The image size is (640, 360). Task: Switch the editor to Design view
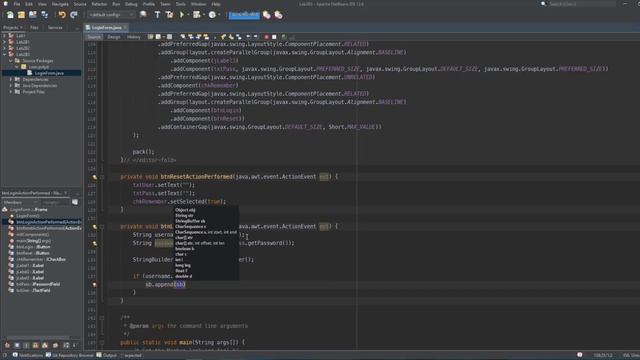pyautogui.click(x=114, y=37)
